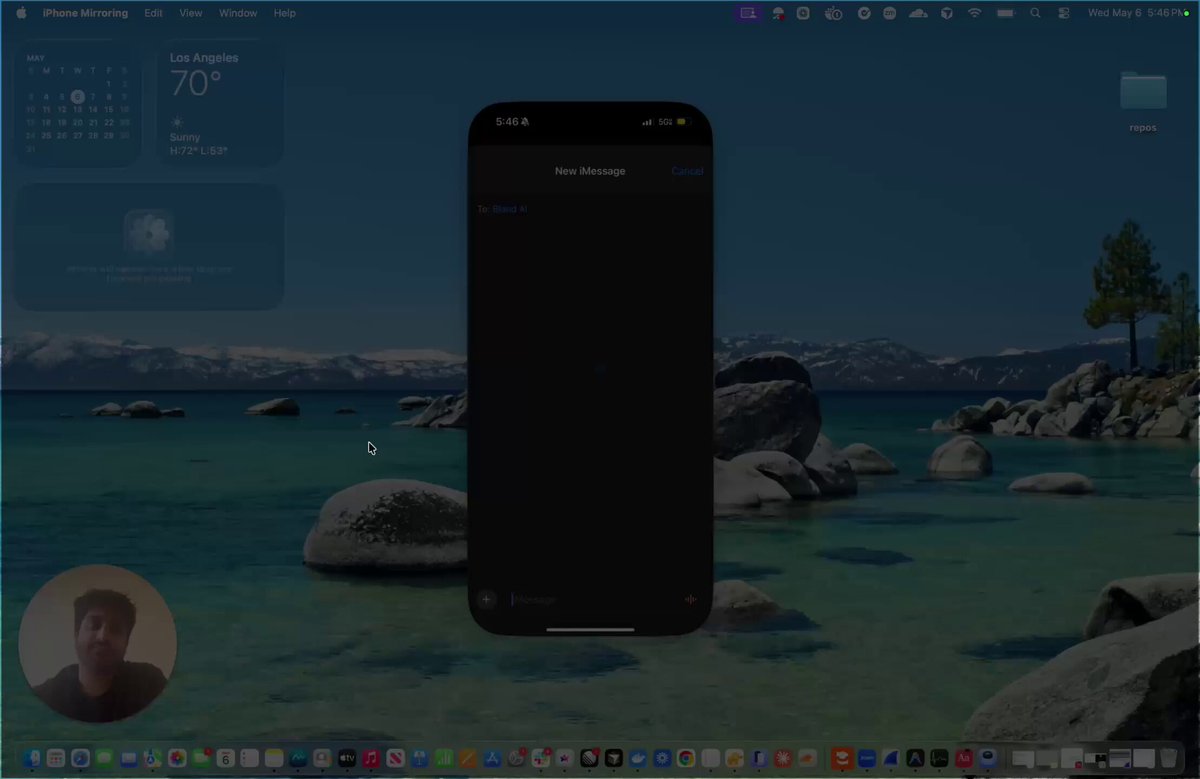Open Maps from the Dock
This screenshot has height=779, width=1200.
[x=152, y=758]
